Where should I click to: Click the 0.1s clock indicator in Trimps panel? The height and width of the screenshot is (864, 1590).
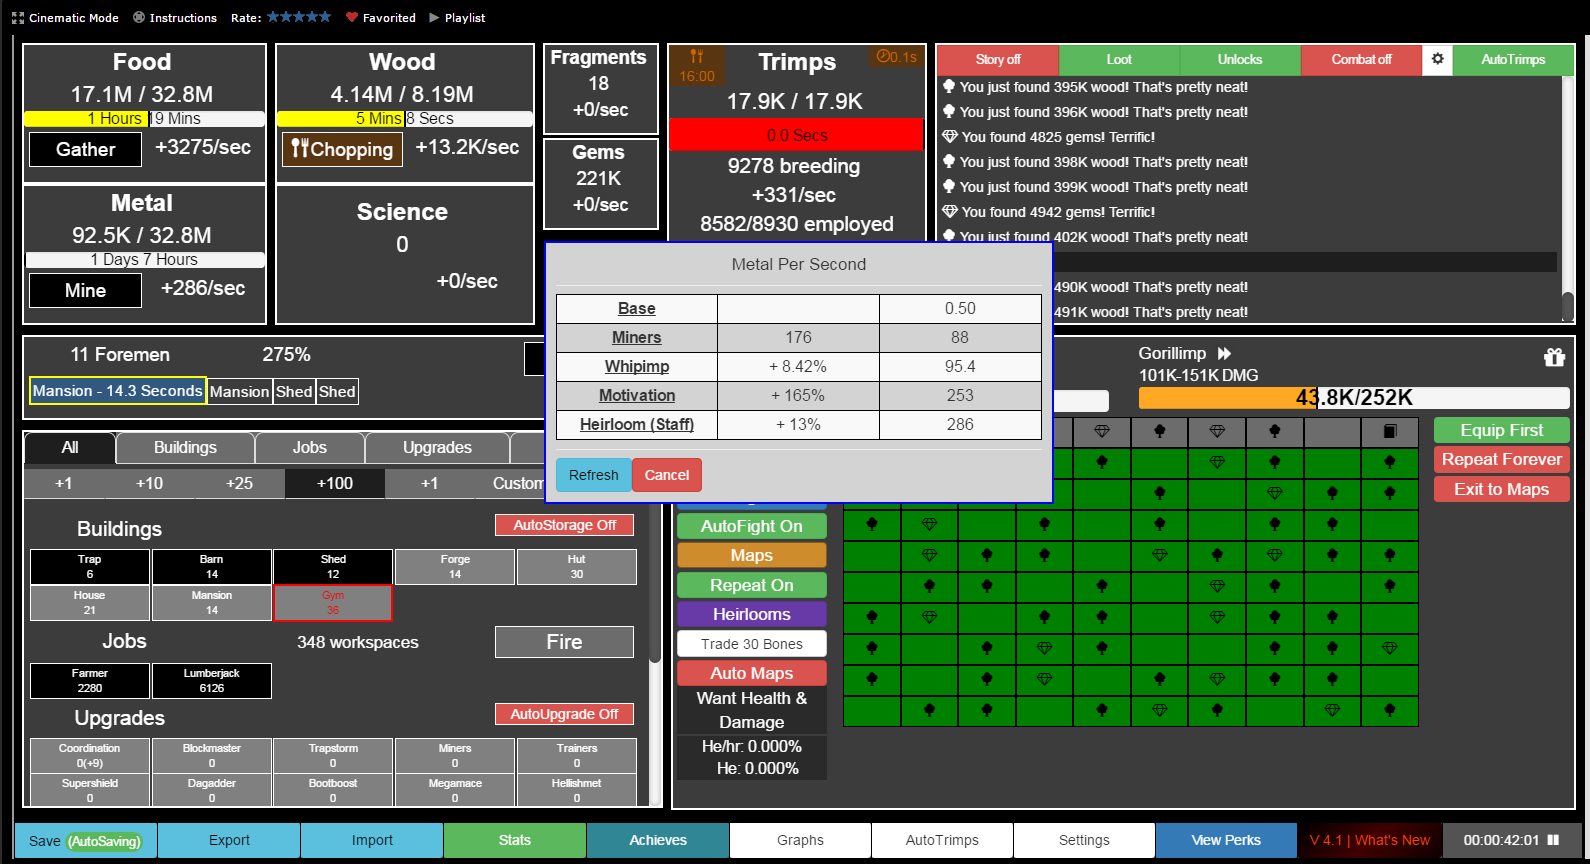click(x=897, y=57)
